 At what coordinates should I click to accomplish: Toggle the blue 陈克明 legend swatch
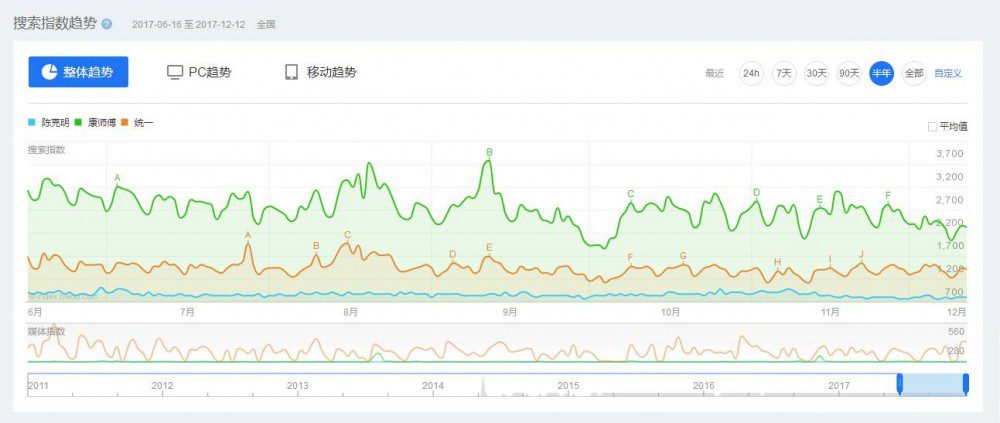(x=32, y=123)
